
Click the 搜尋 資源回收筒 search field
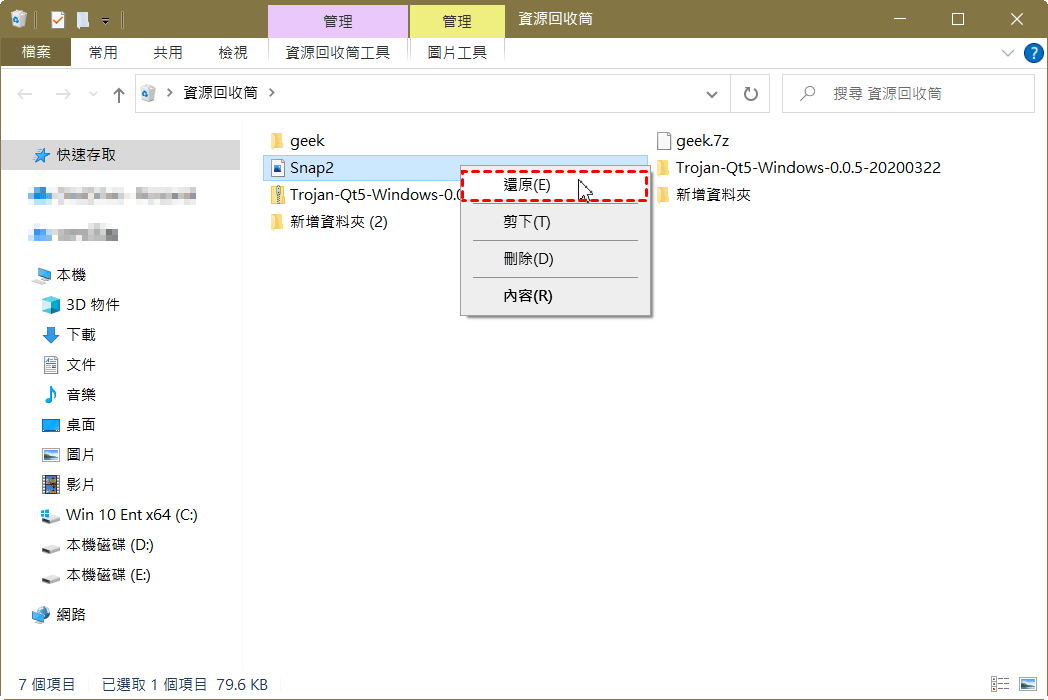coord(908,94)
